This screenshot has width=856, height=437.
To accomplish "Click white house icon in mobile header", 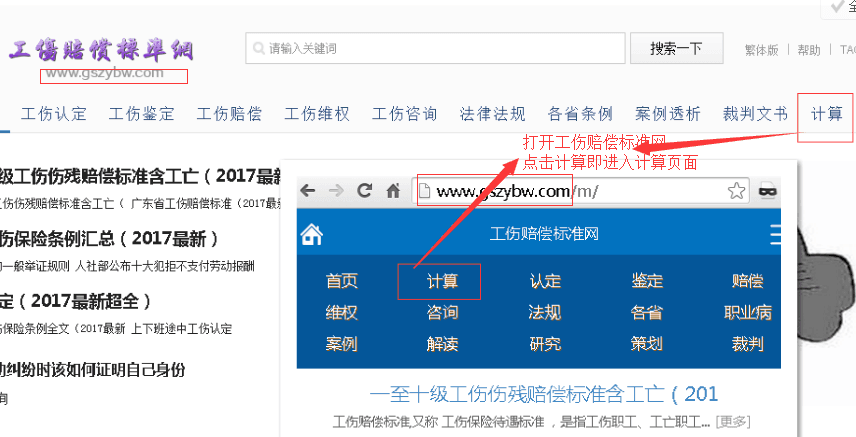I will 312,235.
